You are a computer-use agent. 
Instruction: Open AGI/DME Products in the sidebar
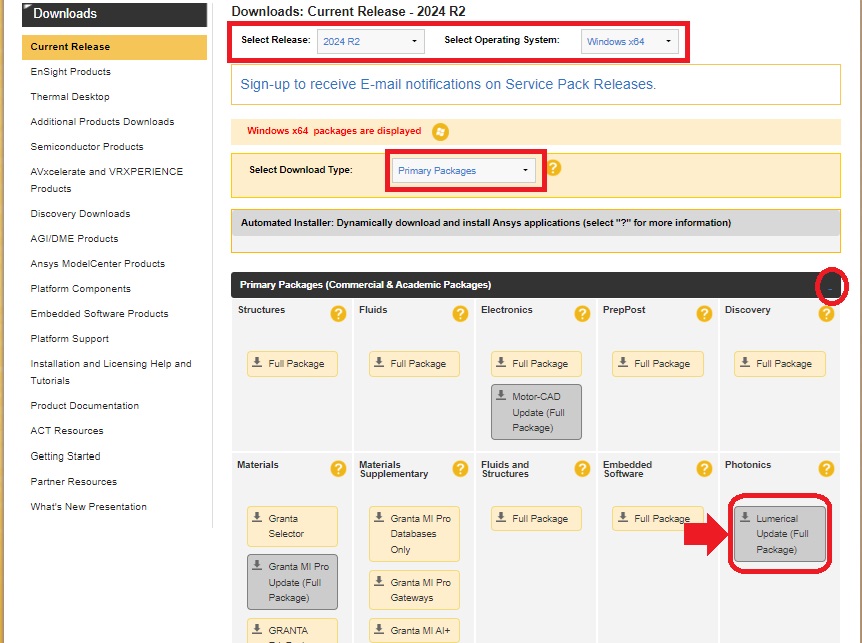coord(74,239)
